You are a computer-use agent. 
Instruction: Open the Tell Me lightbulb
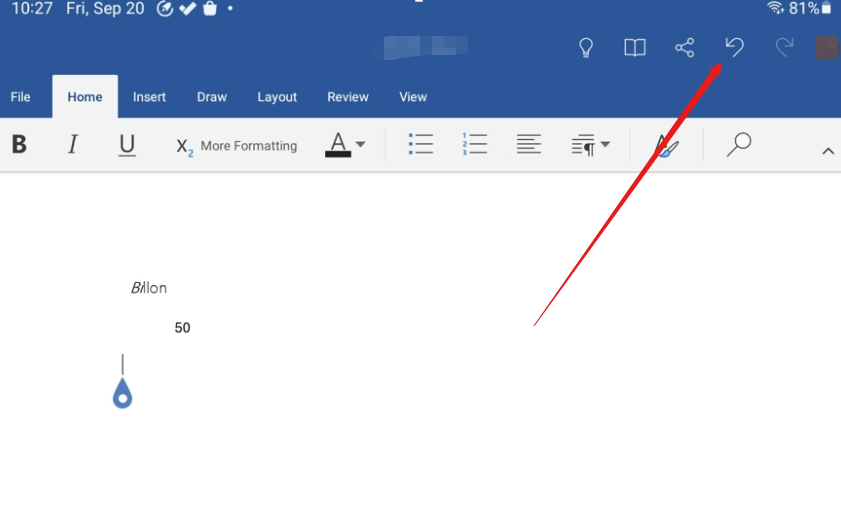coord(586,48)
